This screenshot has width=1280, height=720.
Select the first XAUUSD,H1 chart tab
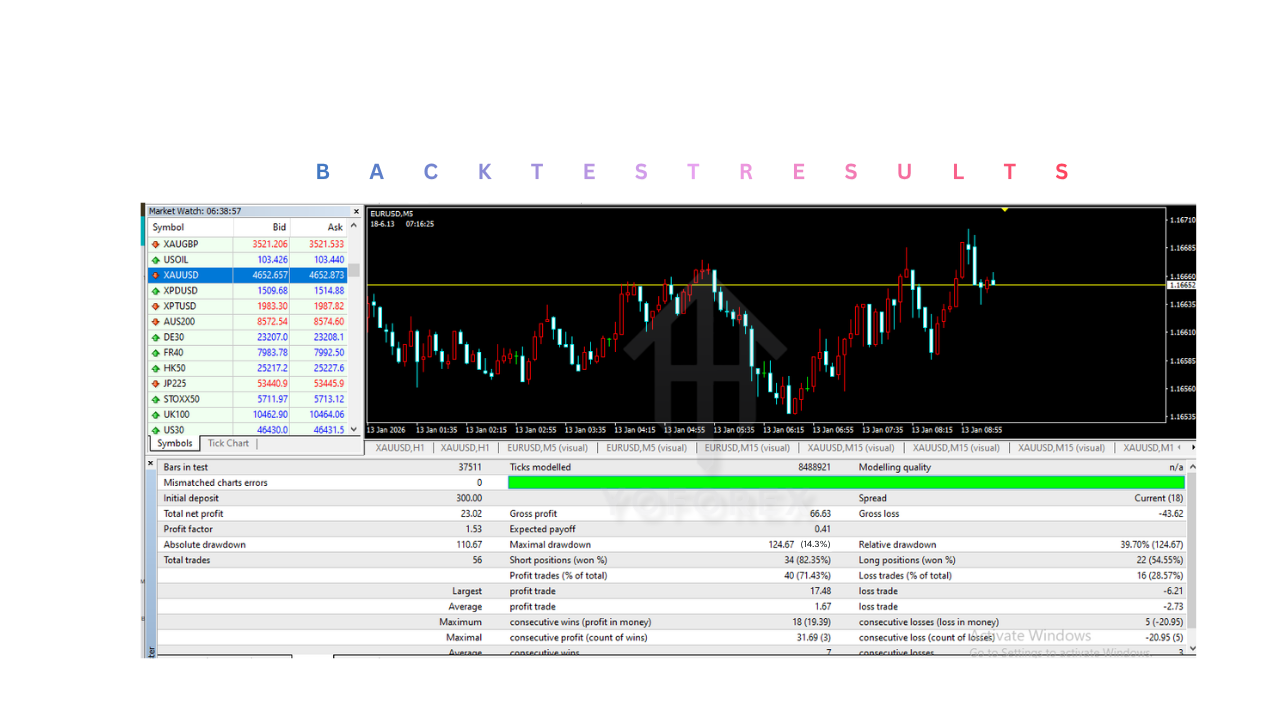[x=399, y=448]
